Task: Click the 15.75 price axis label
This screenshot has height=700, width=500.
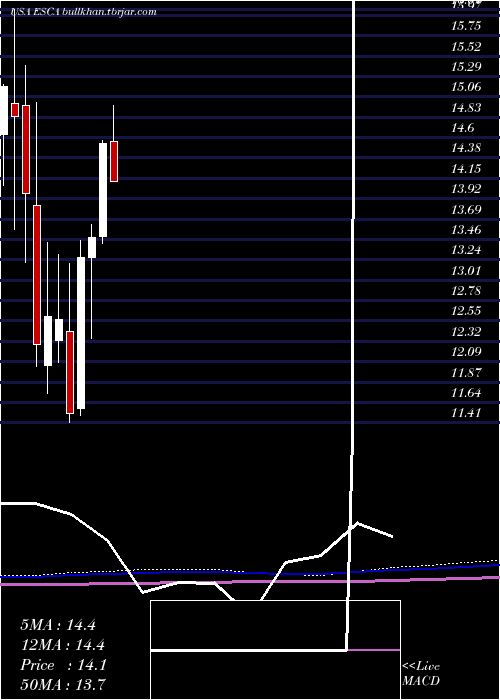Action: 466,26
